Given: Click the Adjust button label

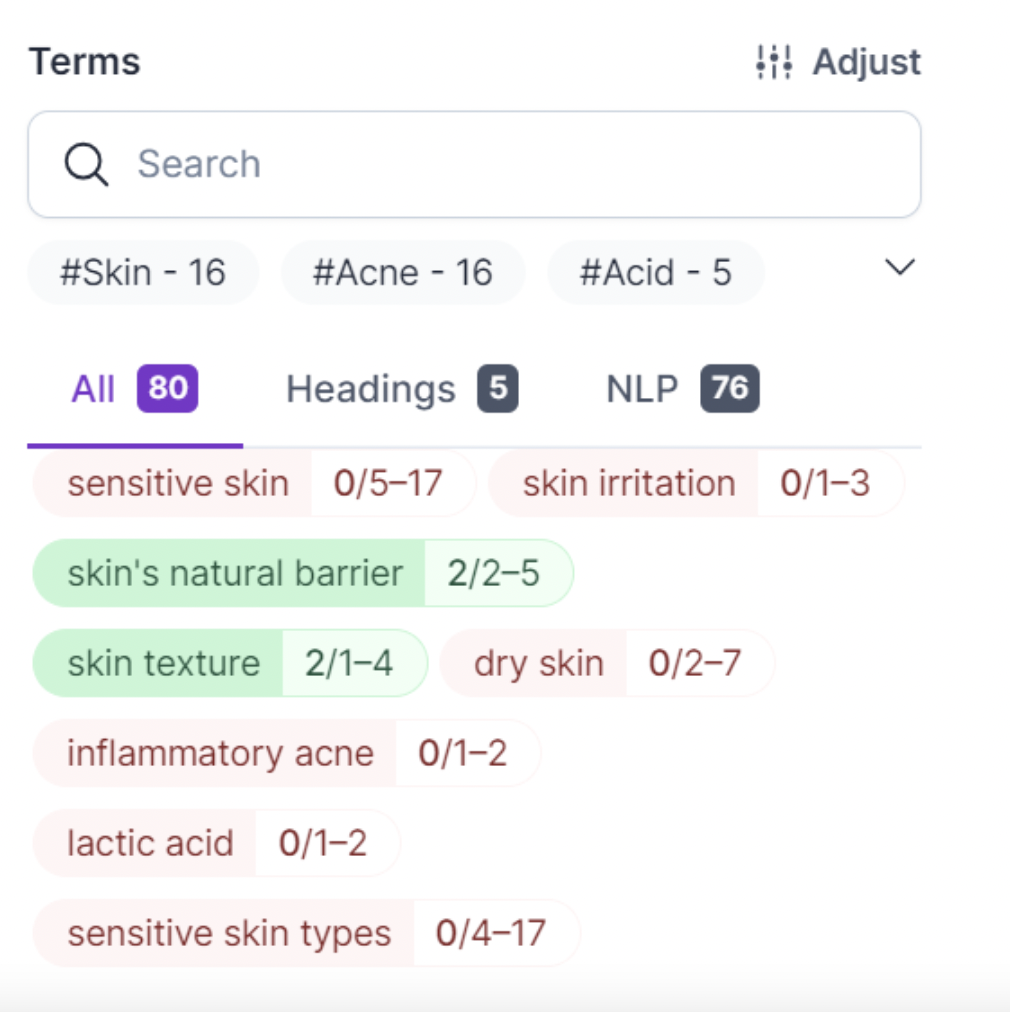Looking at the screenshot, I should [866, 62].
